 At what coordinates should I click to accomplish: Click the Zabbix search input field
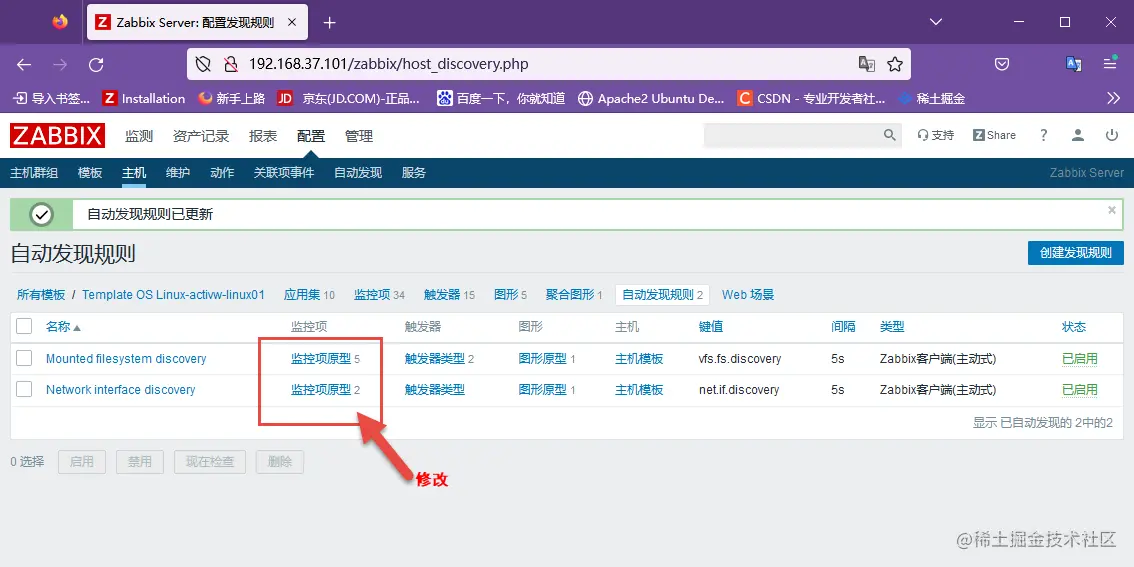point(792,135)
